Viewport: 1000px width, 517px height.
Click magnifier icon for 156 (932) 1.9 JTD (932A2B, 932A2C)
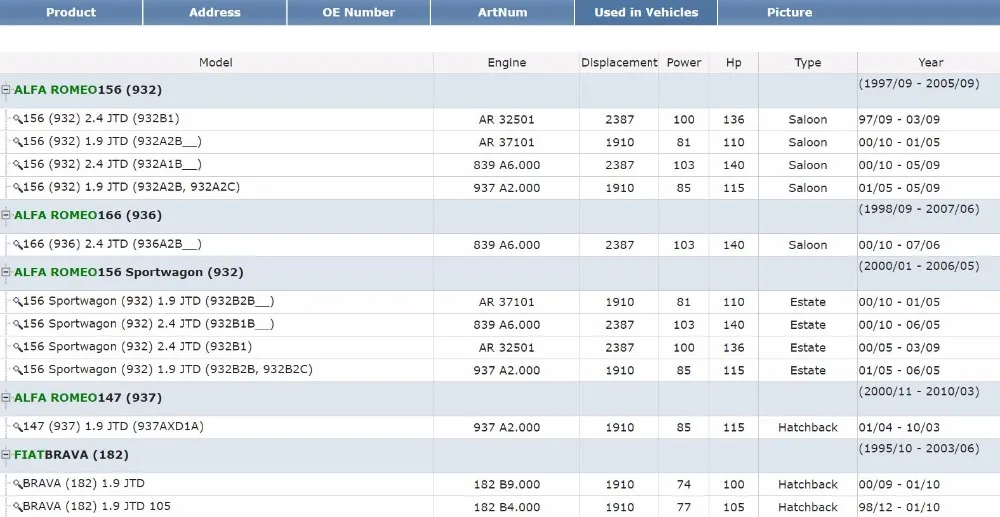[x=17, y=188]
